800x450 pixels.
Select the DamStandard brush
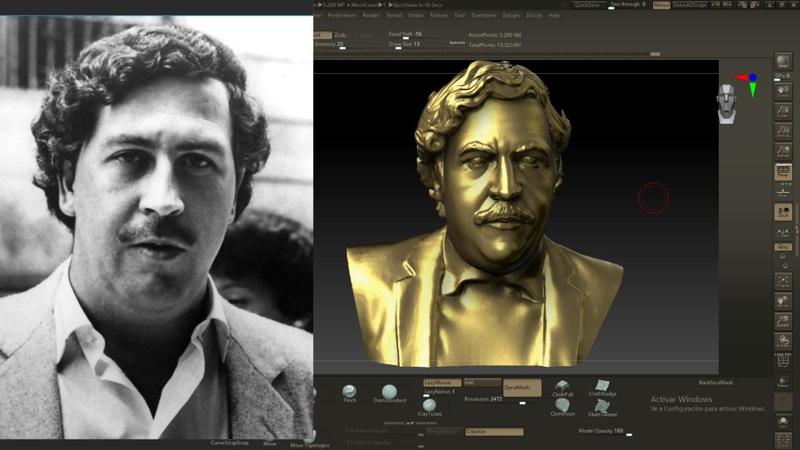point(389,391)
